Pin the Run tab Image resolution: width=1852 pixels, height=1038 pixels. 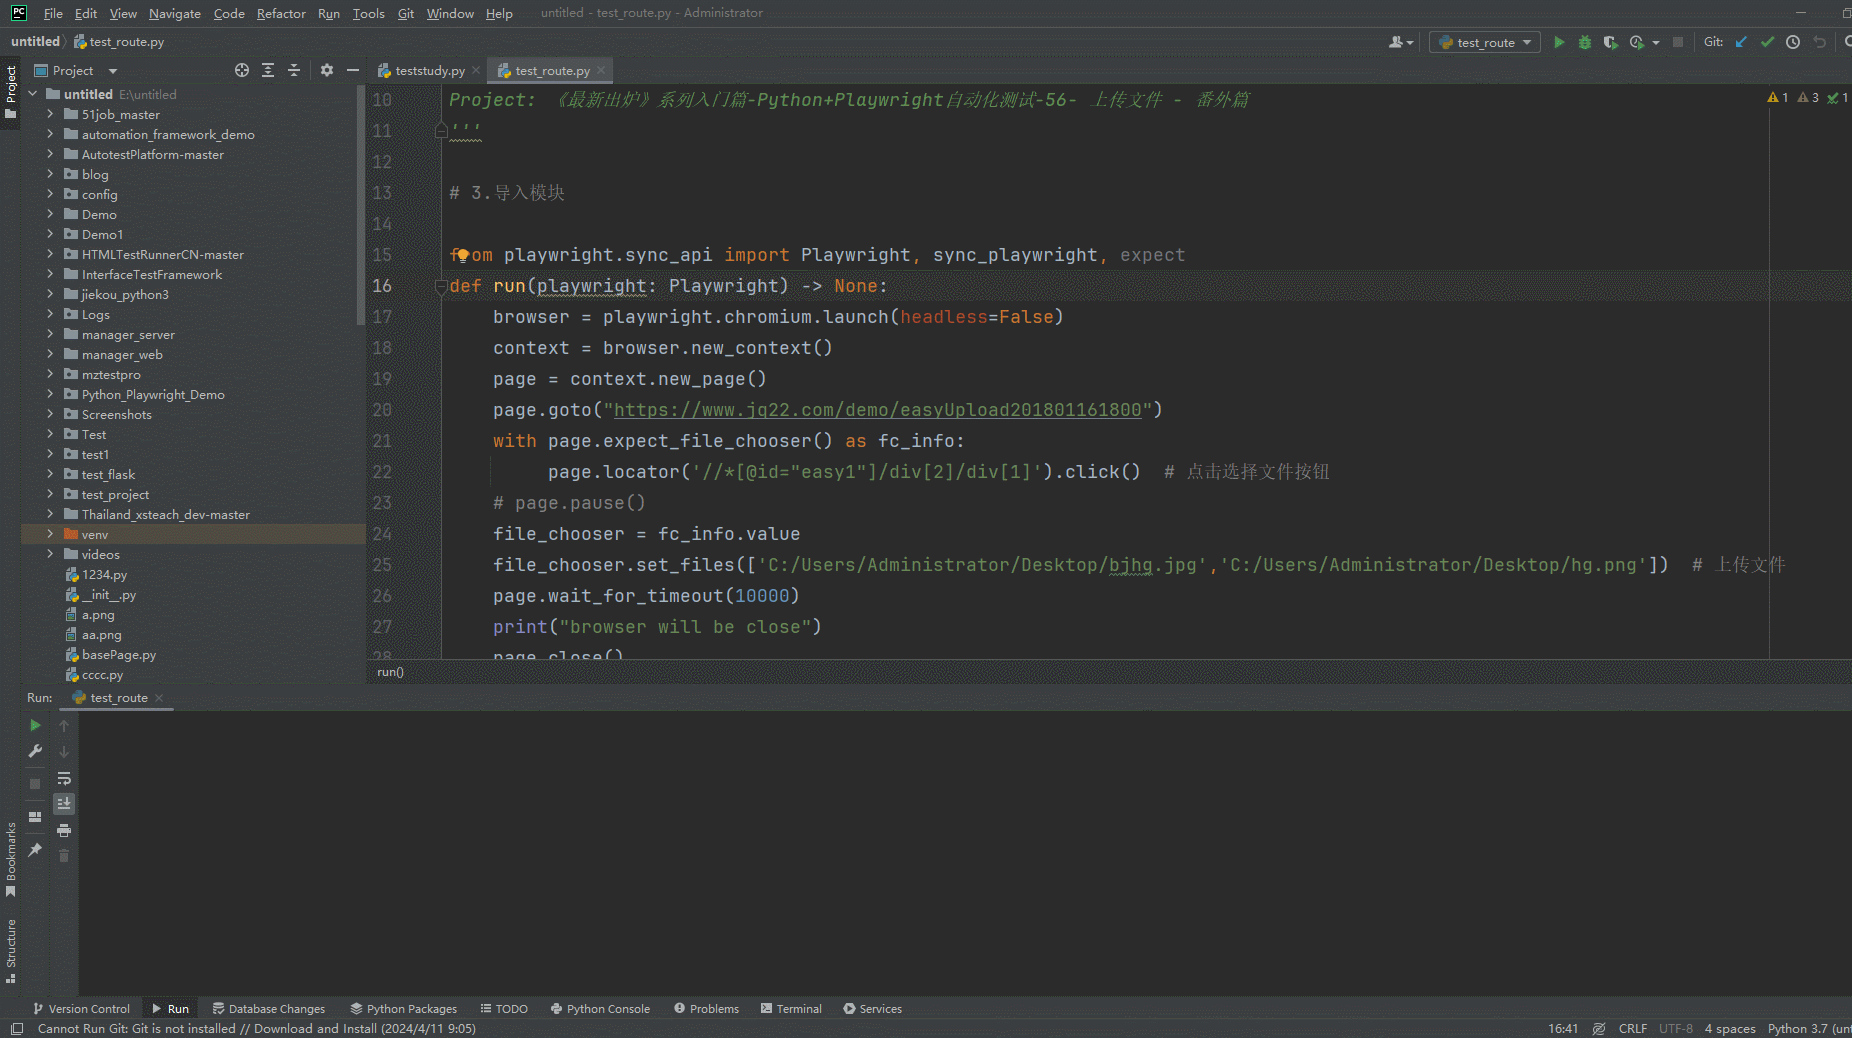click(x=35, y=850)
